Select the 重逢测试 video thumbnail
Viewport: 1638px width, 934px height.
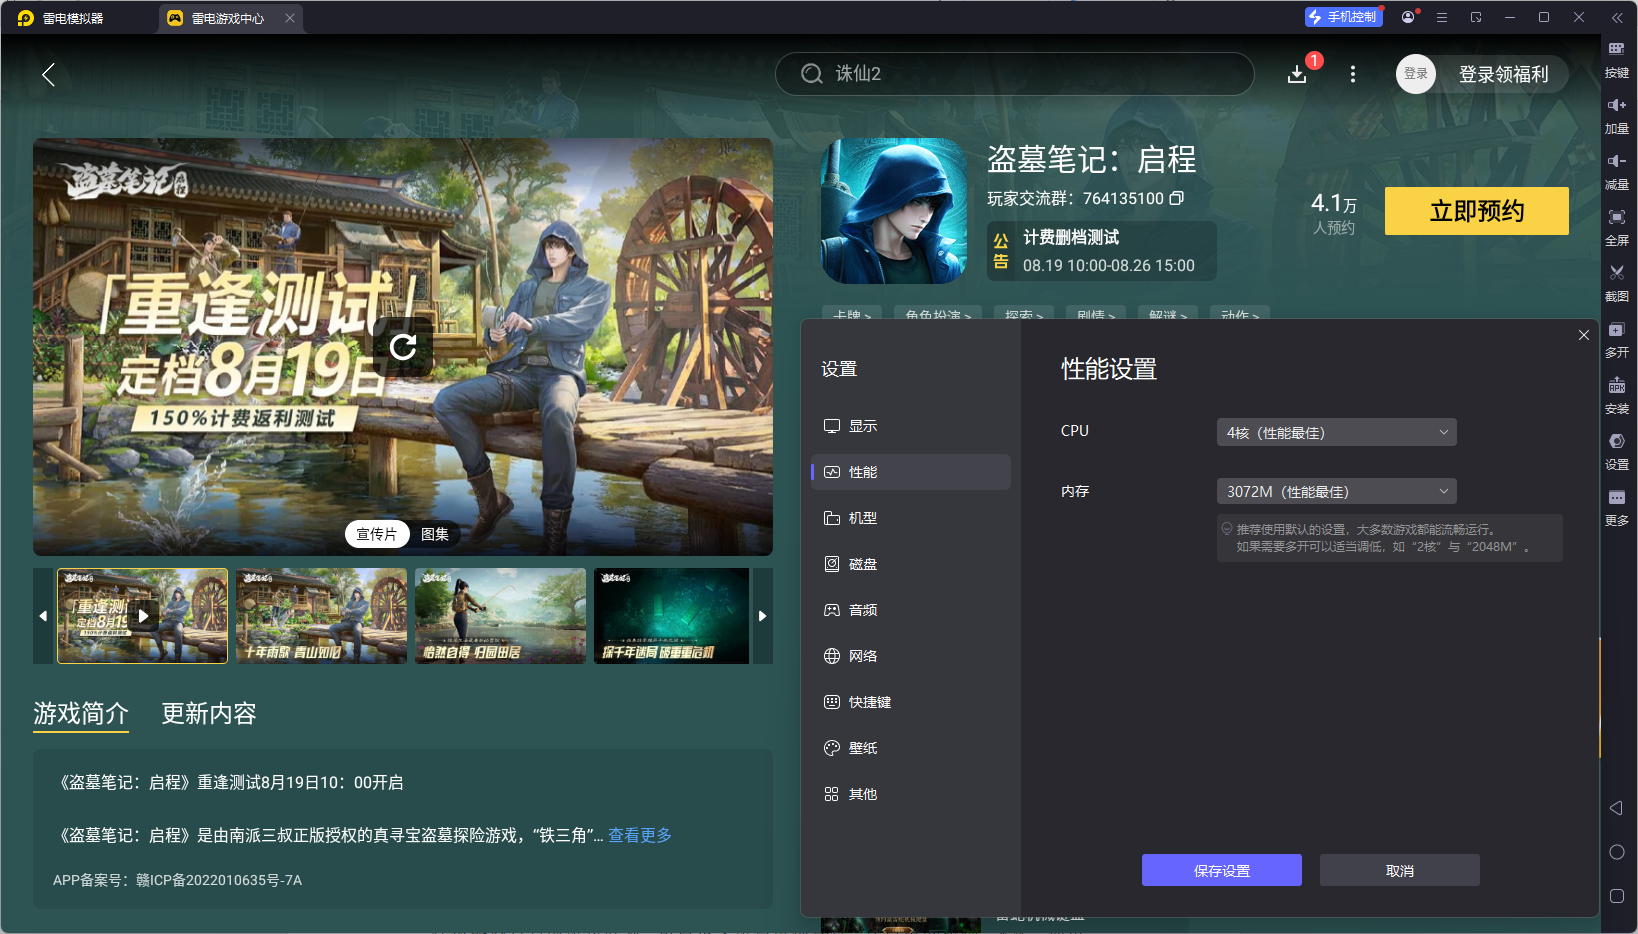click(x=143, y=616)
